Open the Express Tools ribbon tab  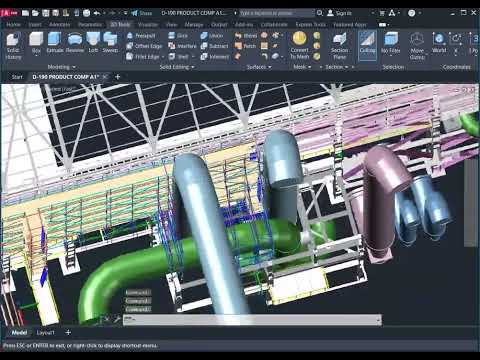tap(310, 24)
